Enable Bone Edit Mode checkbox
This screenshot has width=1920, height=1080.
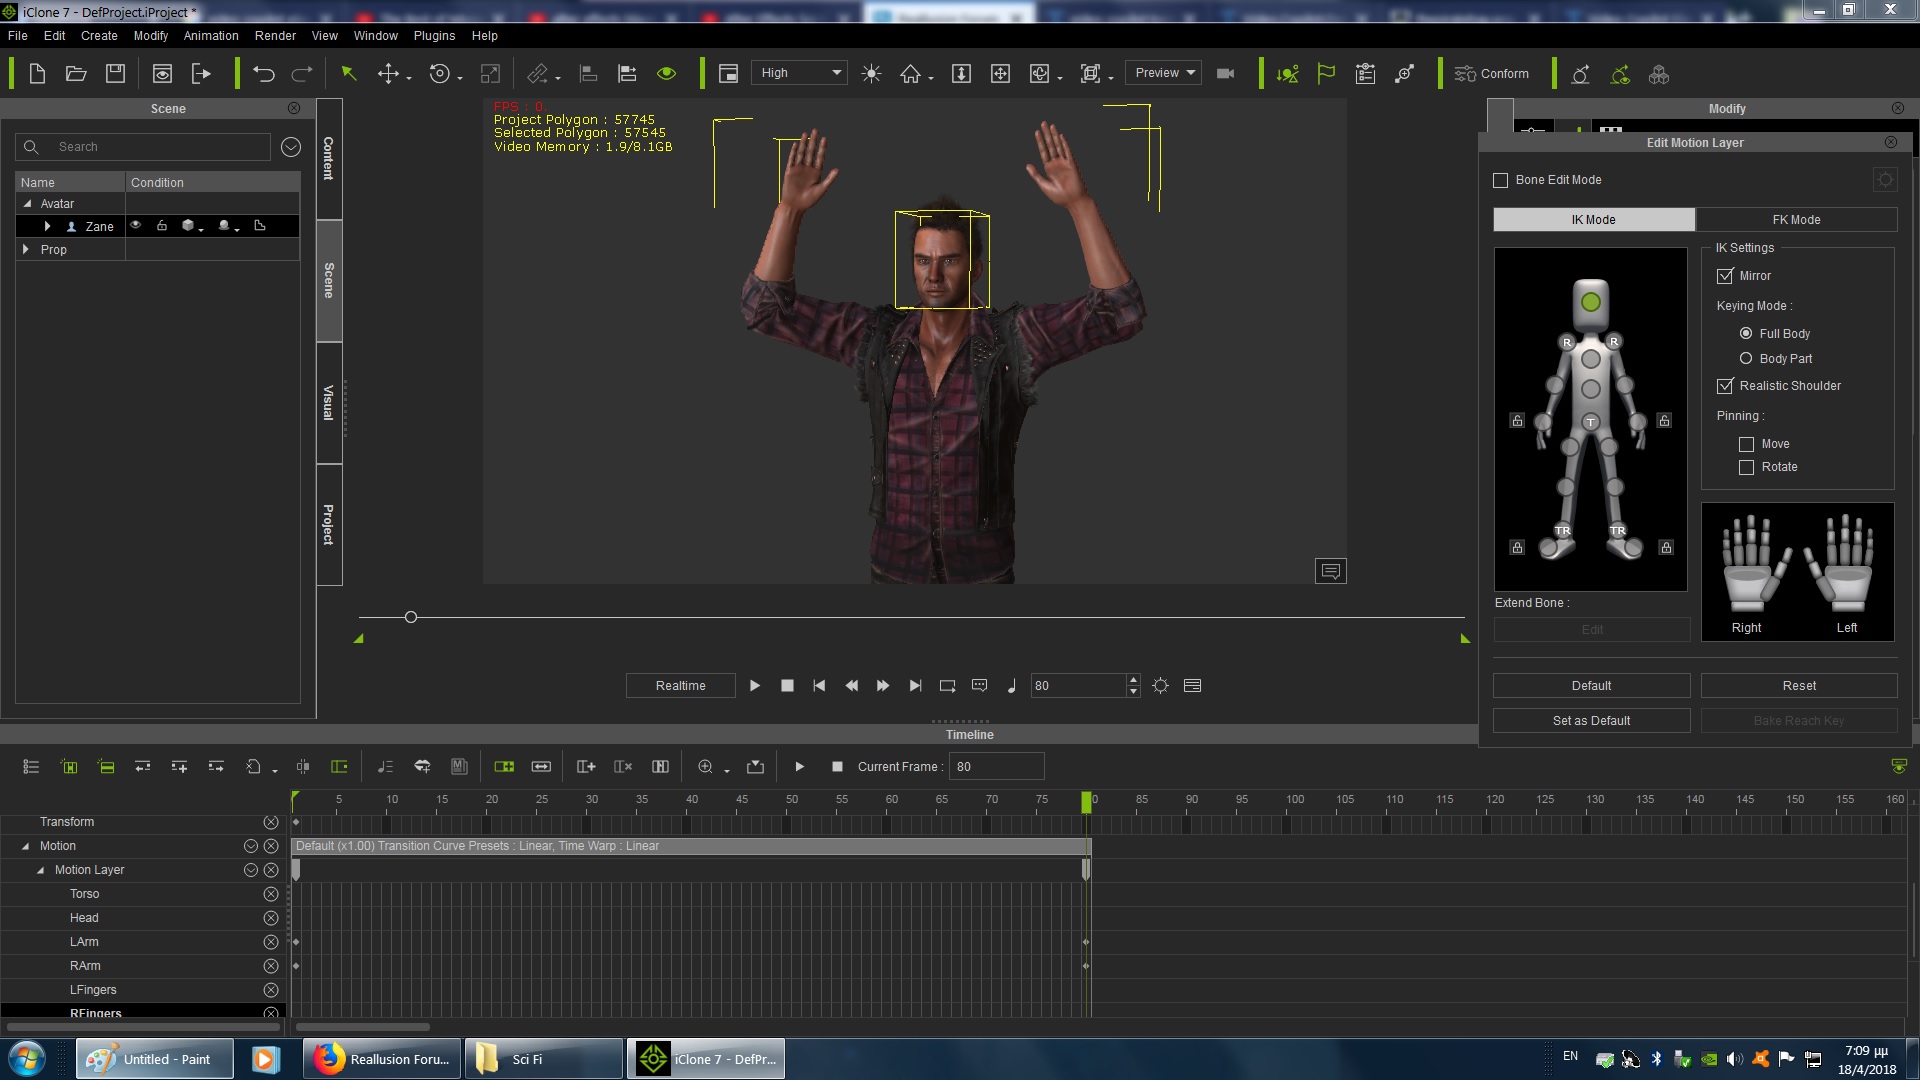click(x=1500, y=180)
